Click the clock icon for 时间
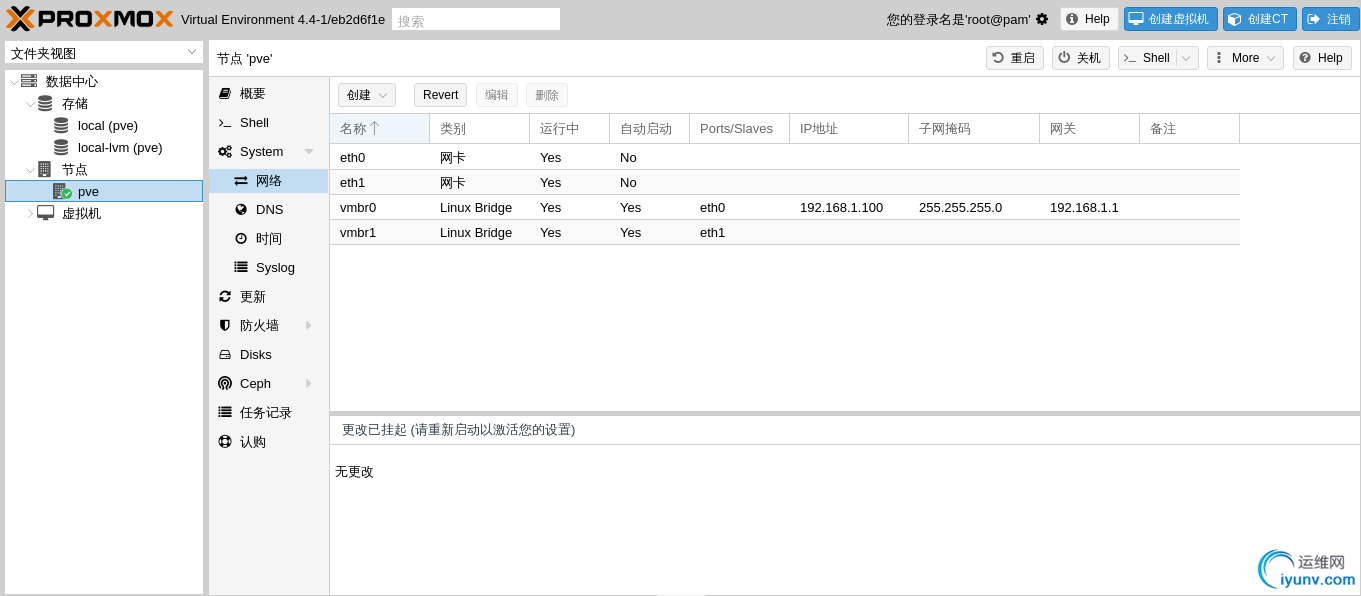This screenshot has height=596, width=1361. point(241,238)
